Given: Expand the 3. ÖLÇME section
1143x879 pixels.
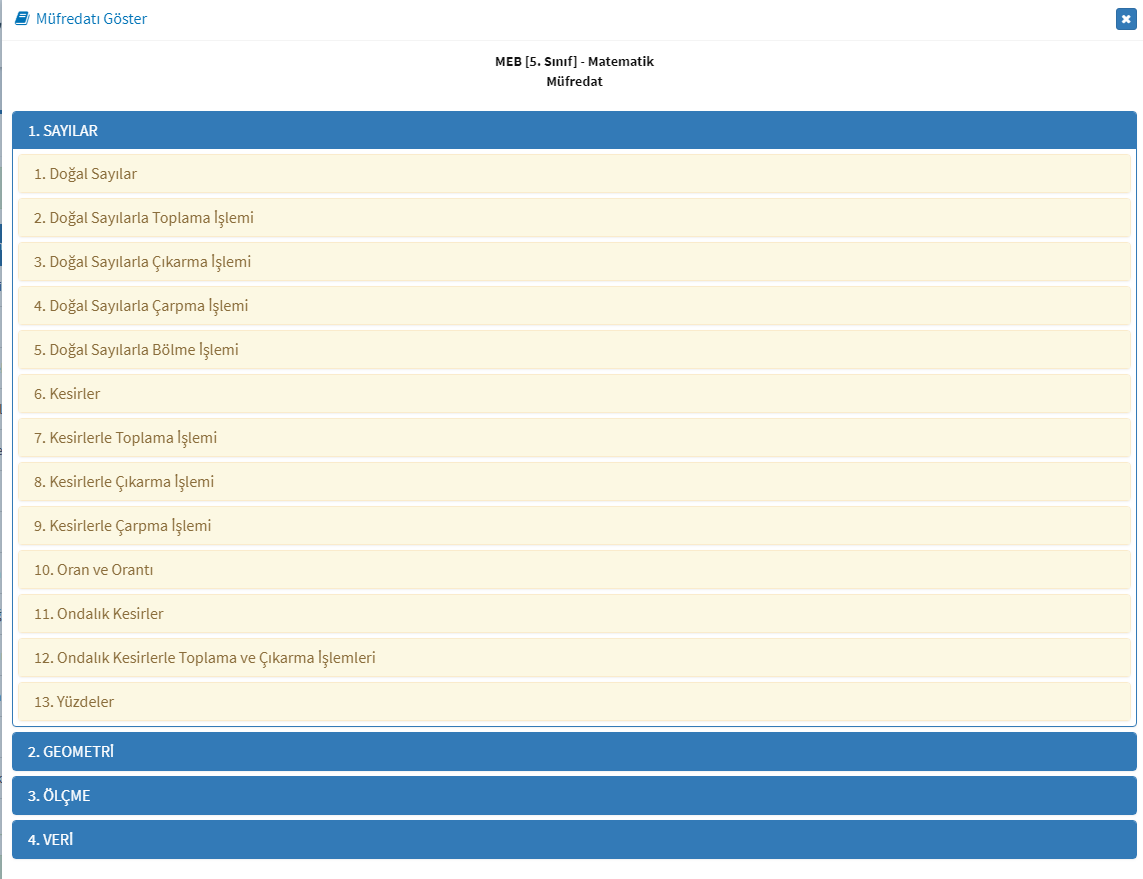Looking at the screenshot, I should click(x=574, y=795).
